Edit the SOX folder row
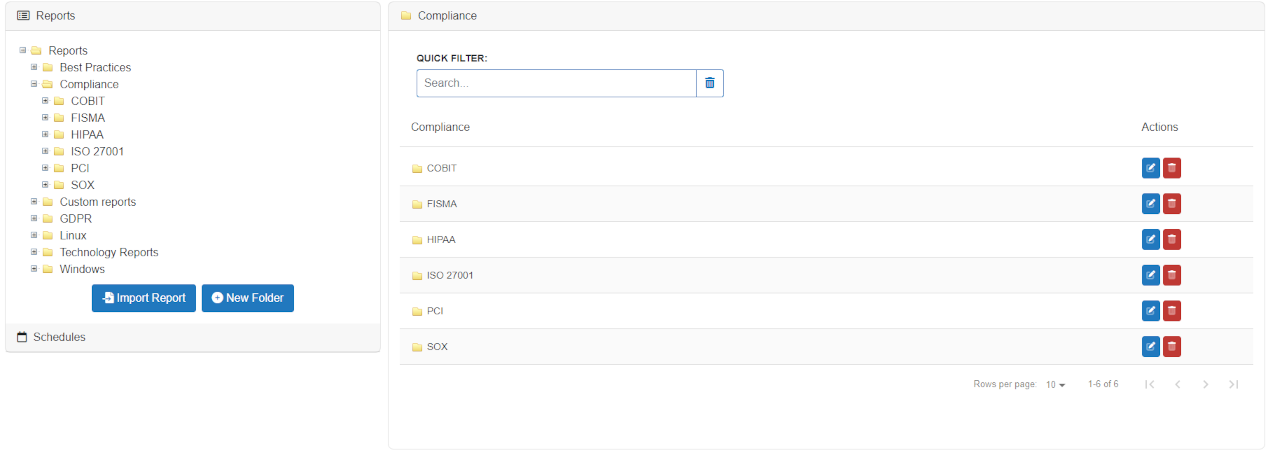The image size is (1268, 453). (1151, 346)
